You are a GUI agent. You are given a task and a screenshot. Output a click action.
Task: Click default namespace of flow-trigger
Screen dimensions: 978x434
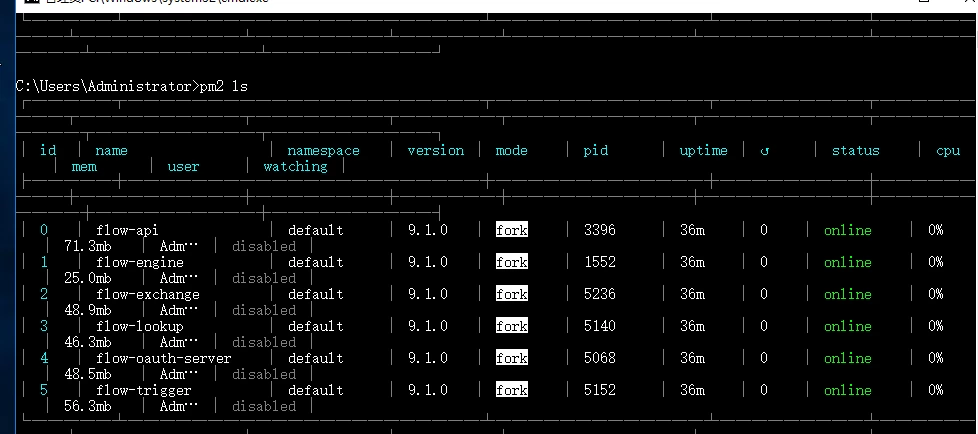[x=316, y=390]
